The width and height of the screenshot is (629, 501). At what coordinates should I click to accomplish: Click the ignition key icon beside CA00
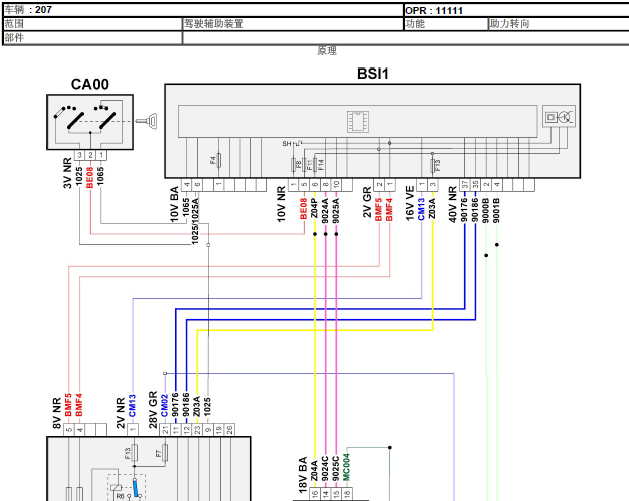coord(146,121)
